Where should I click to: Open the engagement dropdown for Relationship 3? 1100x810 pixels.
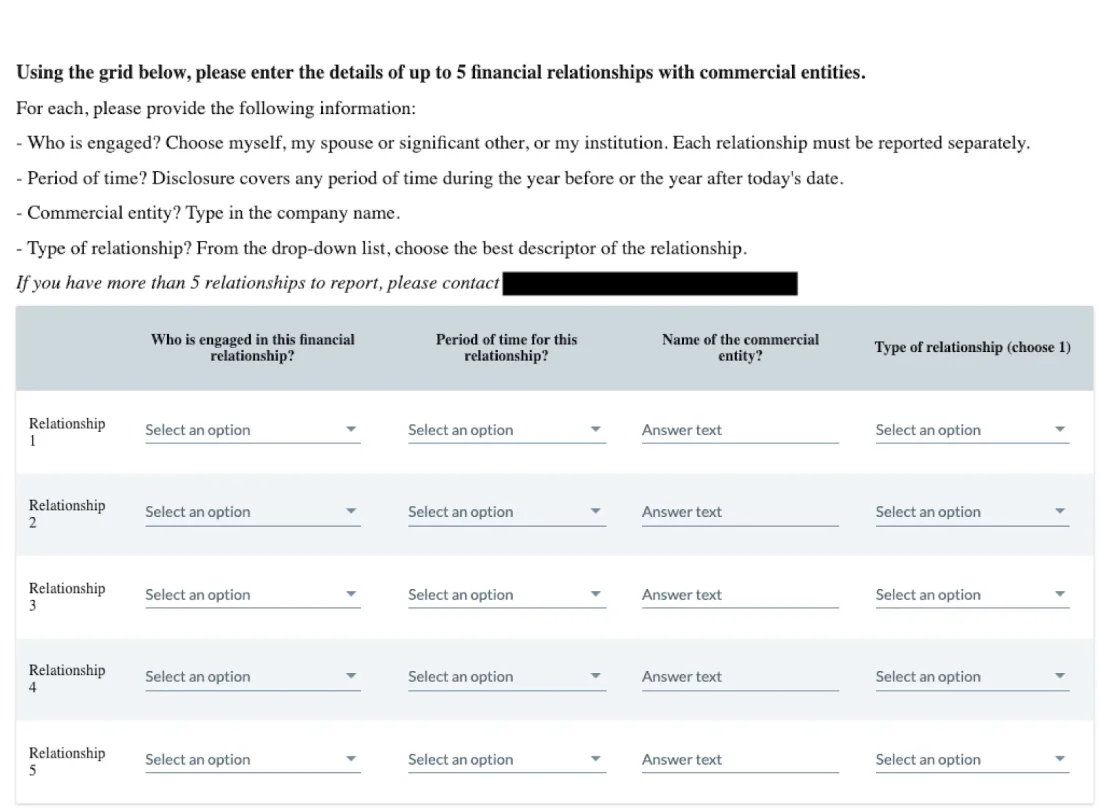pos(250,594)
